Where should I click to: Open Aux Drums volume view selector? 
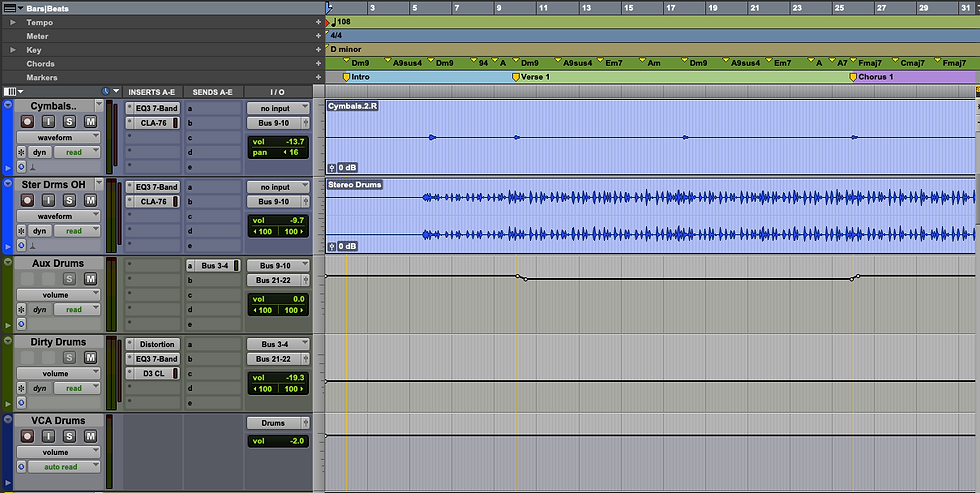(58, 294)
